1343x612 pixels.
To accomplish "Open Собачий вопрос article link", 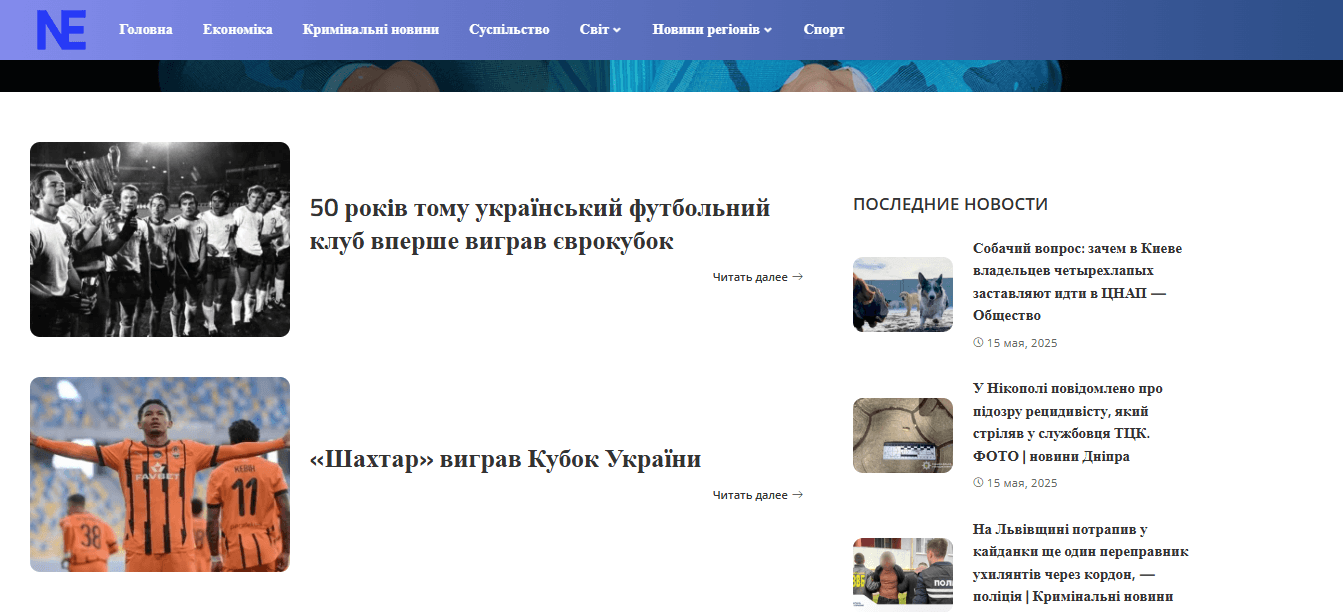I will (x=1078, y=281).
